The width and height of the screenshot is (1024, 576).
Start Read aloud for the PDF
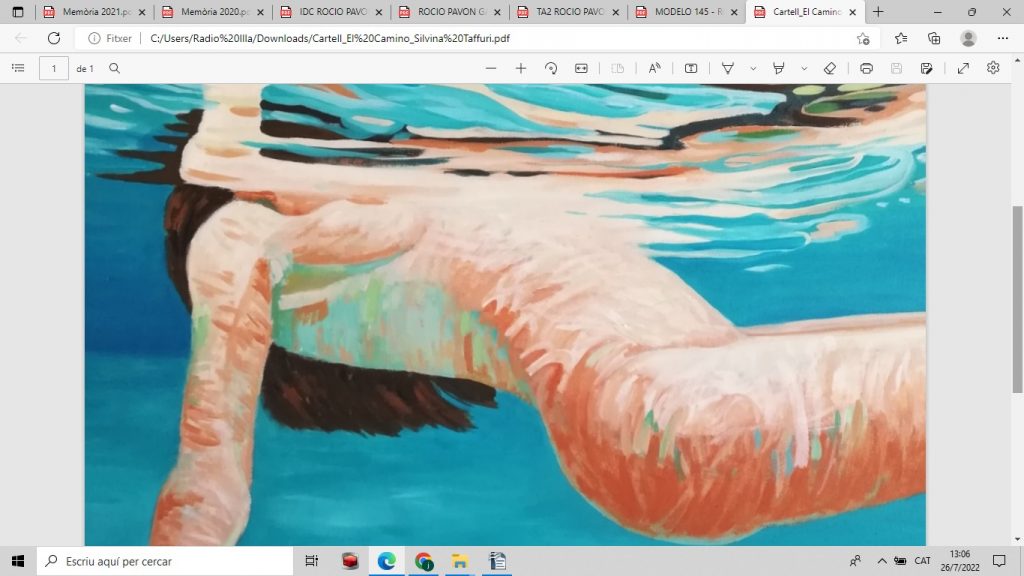pyautogui.click(x=654, y=68)
